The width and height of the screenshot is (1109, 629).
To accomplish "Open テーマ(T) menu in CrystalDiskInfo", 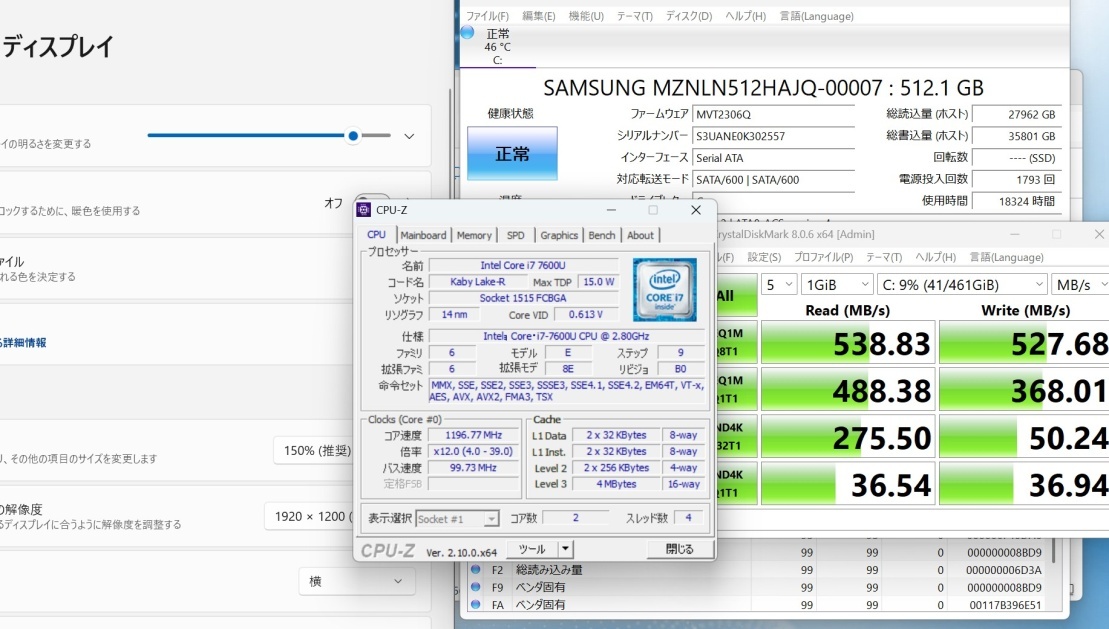I will pyautogui.click(x=634, y=16).
